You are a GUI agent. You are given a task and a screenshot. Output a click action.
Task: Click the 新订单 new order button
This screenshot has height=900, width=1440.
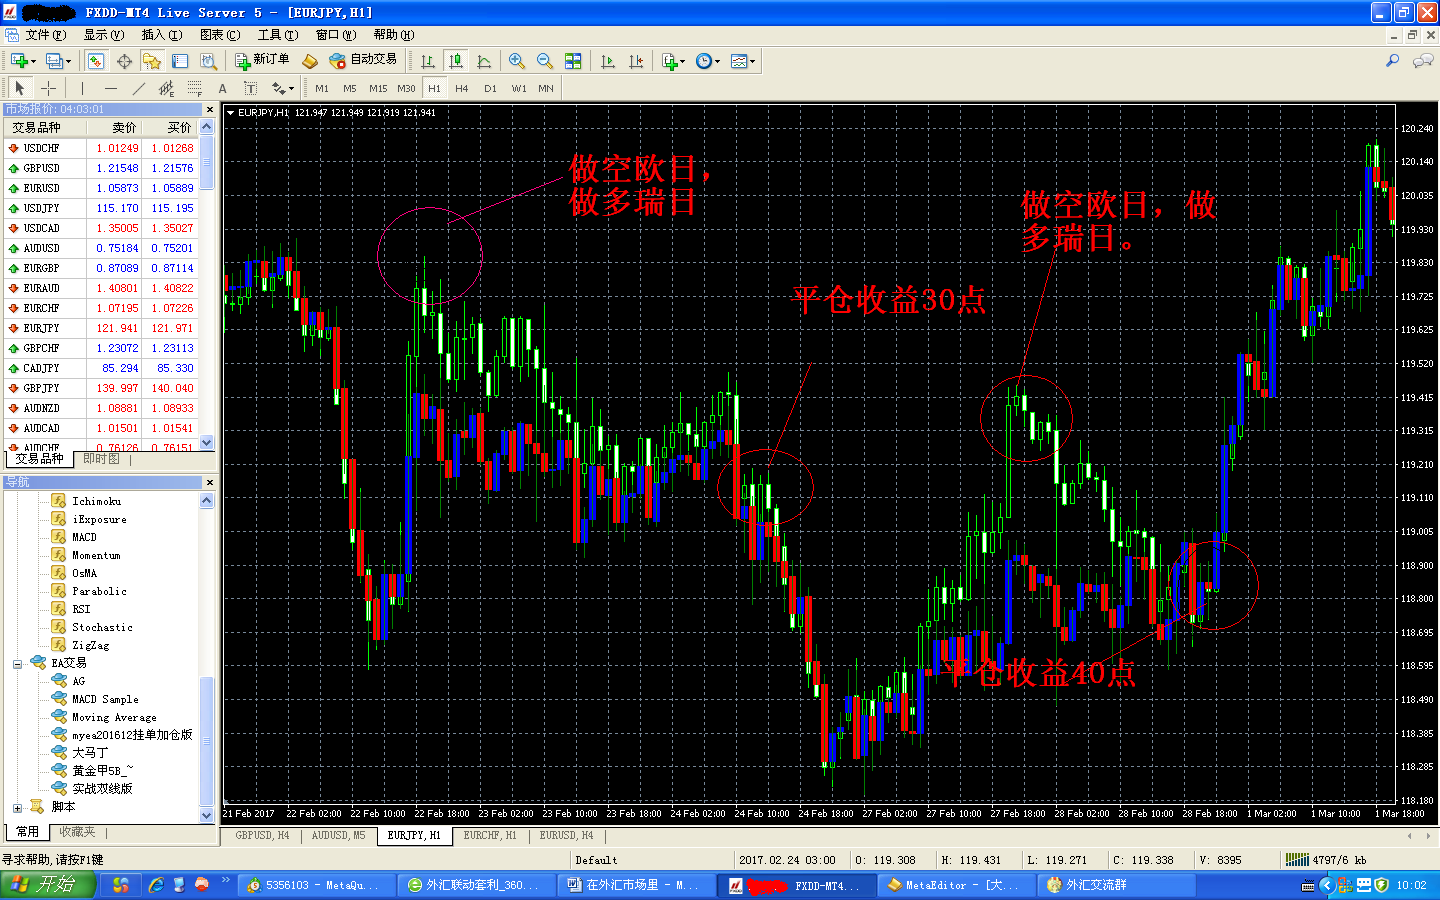point(262,60)
